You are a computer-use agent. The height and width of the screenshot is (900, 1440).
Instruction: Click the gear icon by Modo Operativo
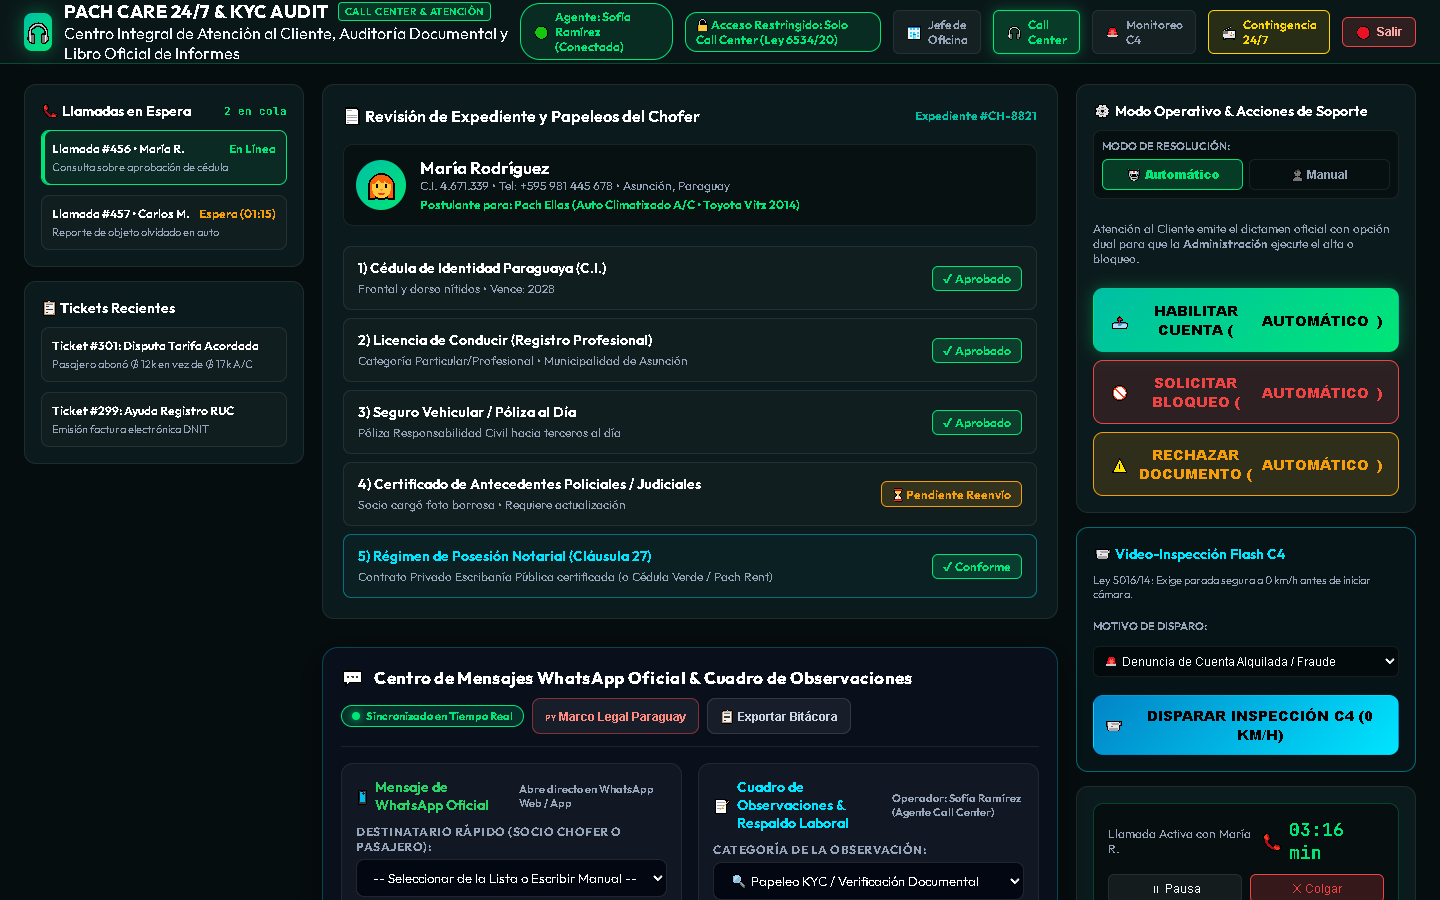tap(1102, 111)
